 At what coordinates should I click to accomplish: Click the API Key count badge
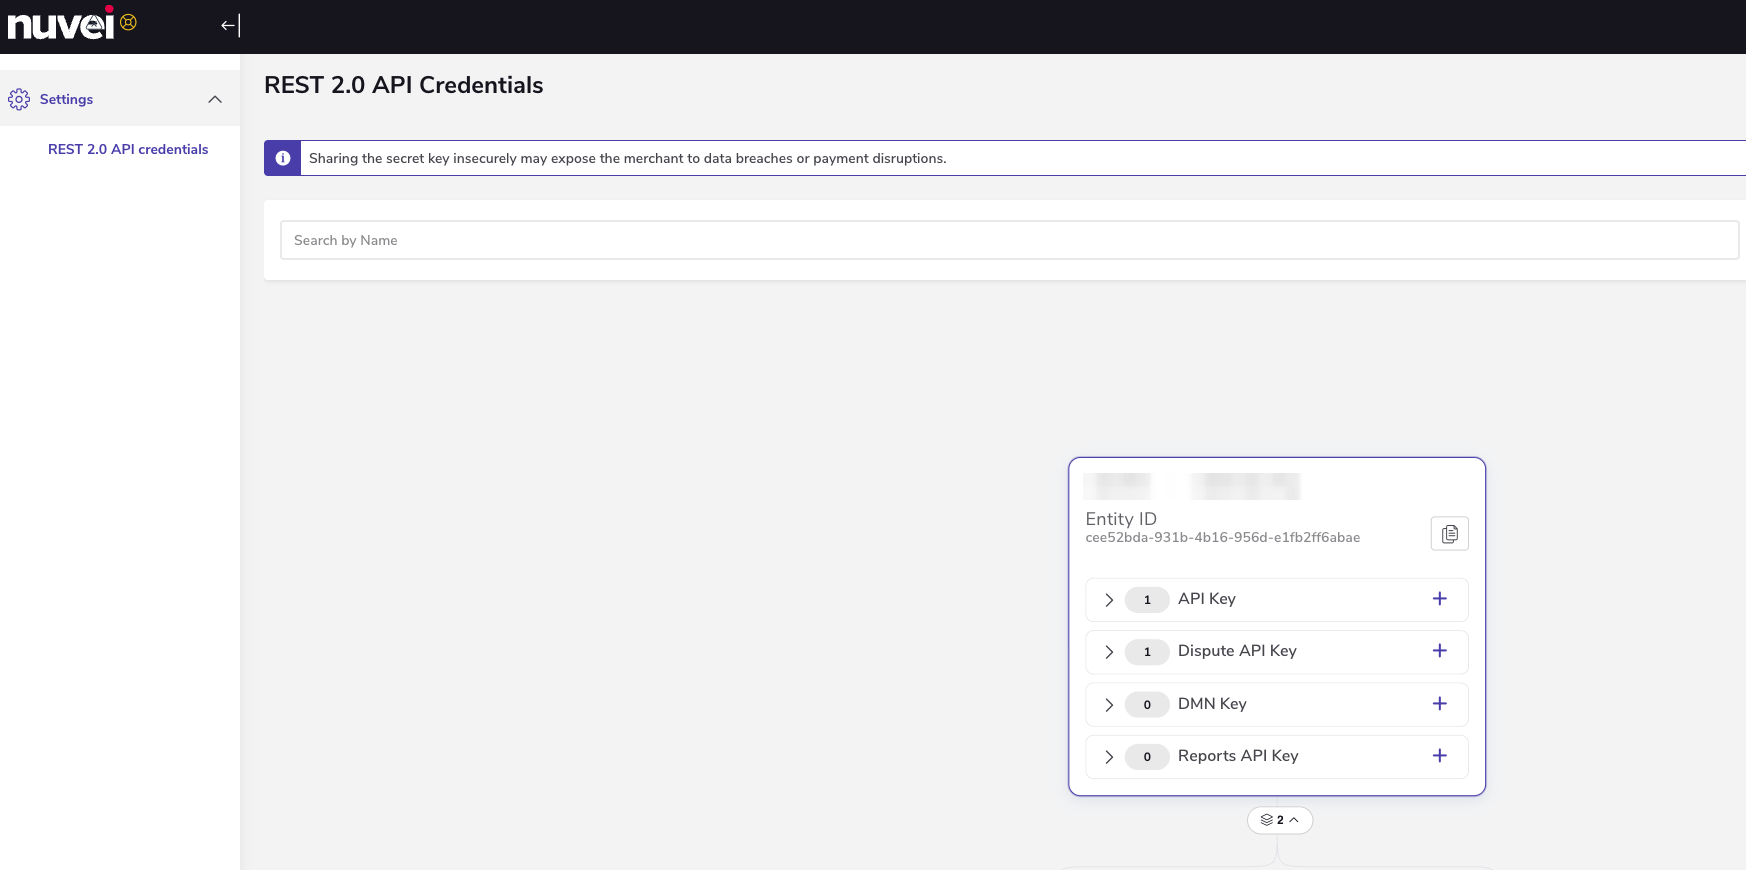pos(1147,600)
